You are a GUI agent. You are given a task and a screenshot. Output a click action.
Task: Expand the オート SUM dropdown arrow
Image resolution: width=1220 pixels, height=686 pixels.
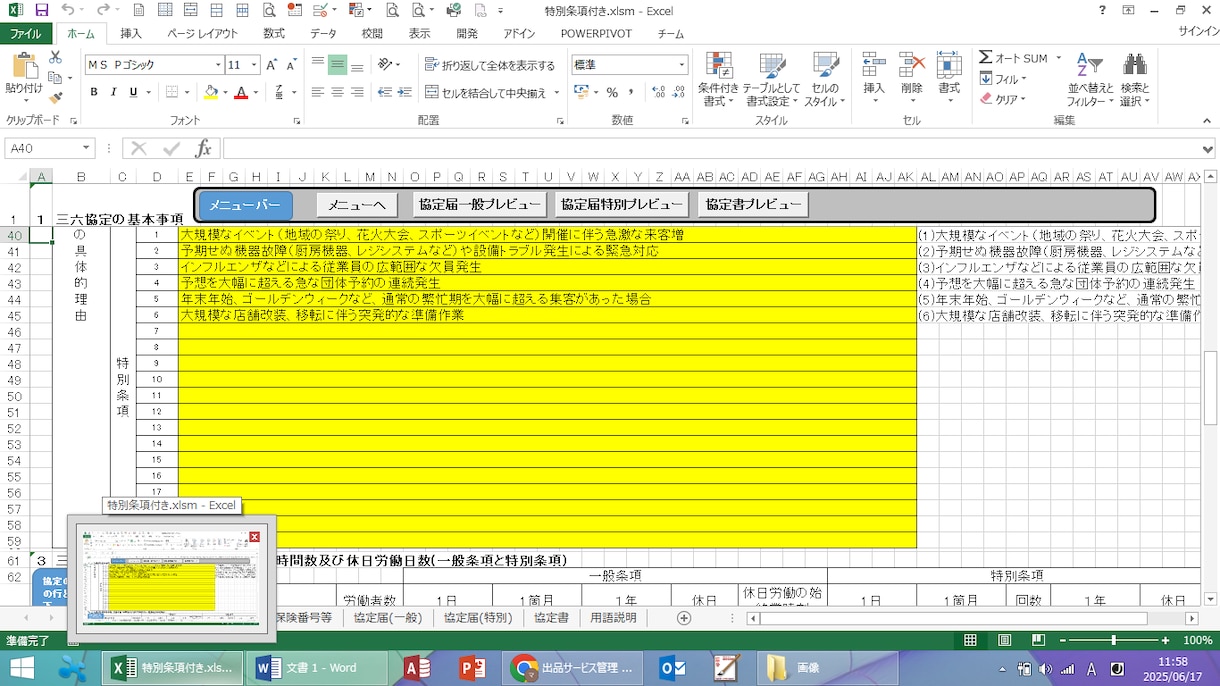(1057, 58)
